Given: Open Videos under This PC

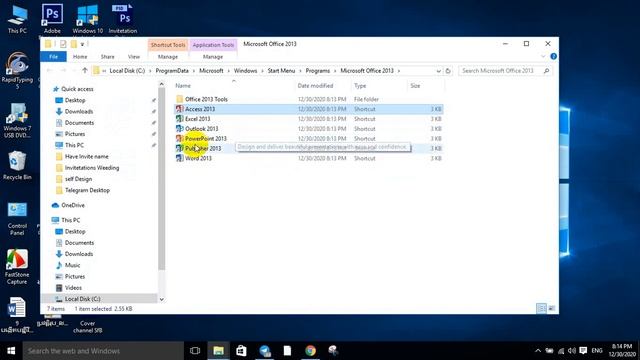Looking at the screenshot, I should click(x=73, y=288).
